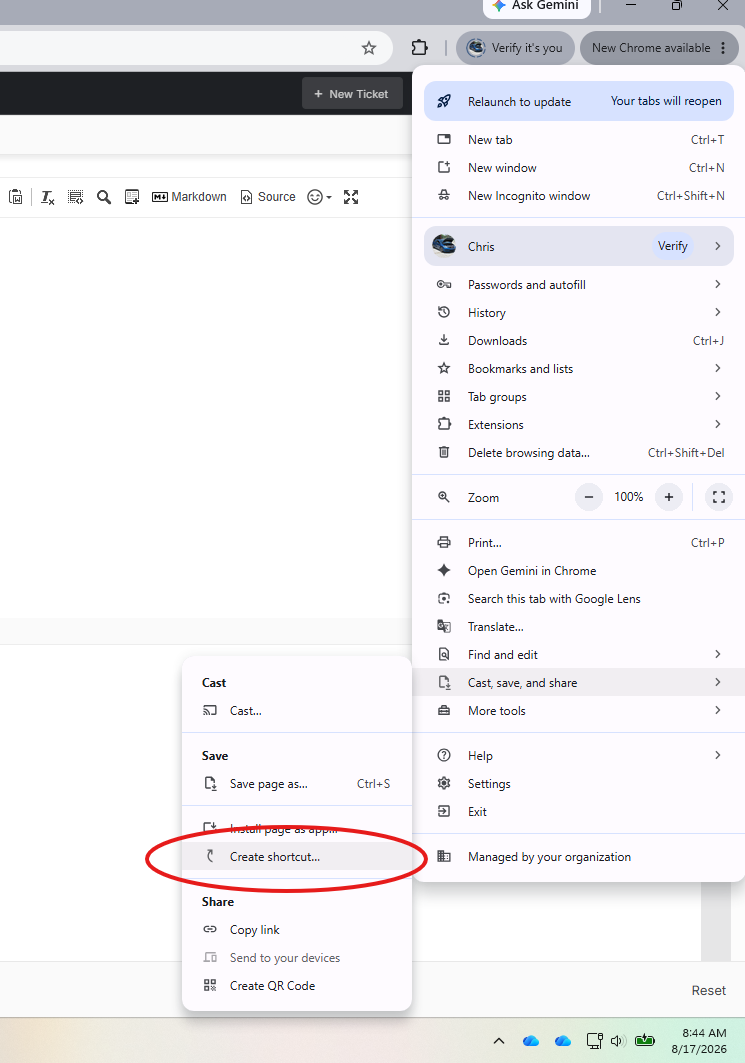Click the bookmark star icon in address bar
Screen dimensions: 745x1063
(x=369, y=48)
